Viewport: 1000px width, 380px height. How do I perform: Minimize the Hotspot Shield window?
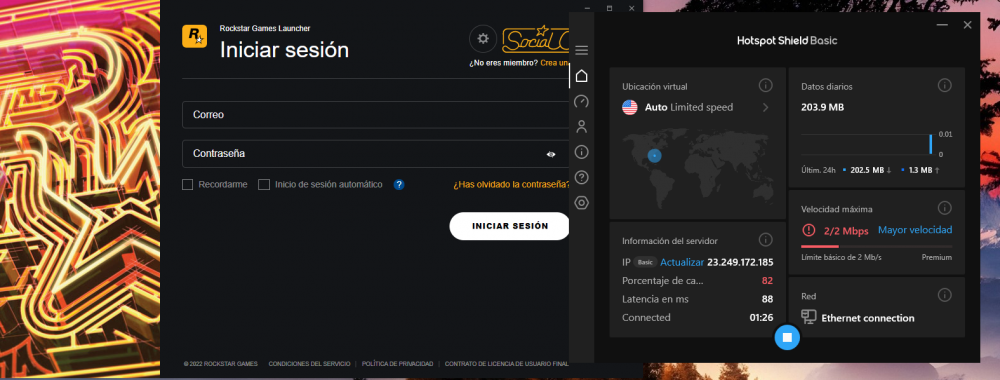942,25
